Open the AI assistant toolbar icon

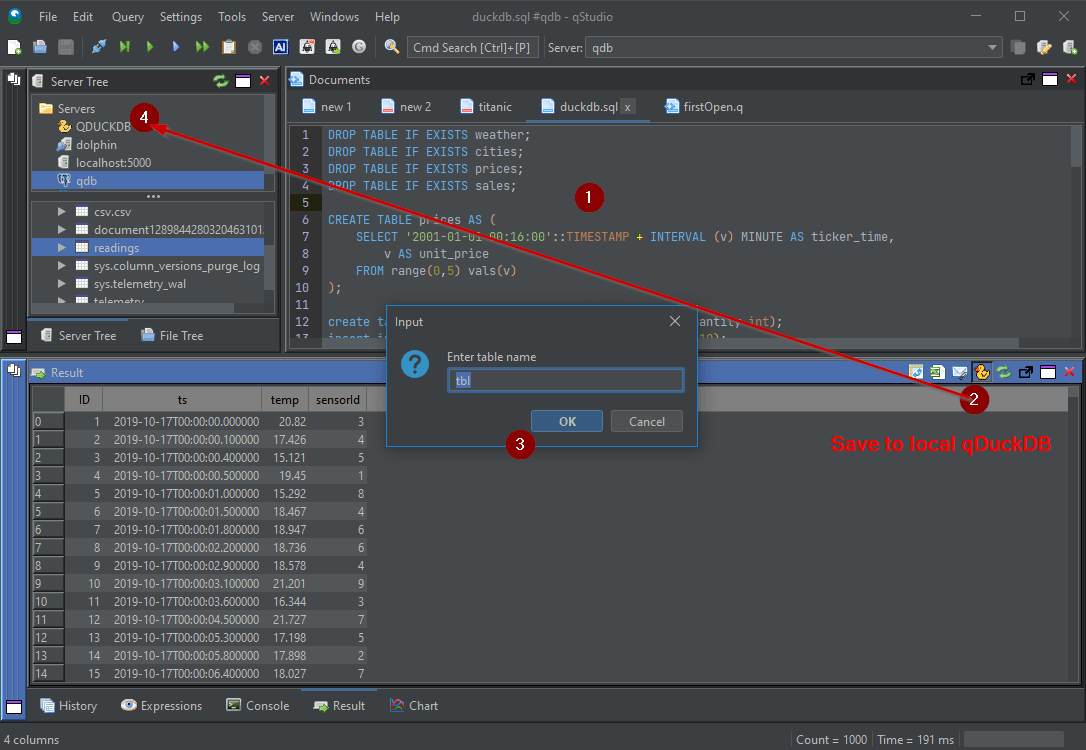pyautogui.click(x=281, y=47)
